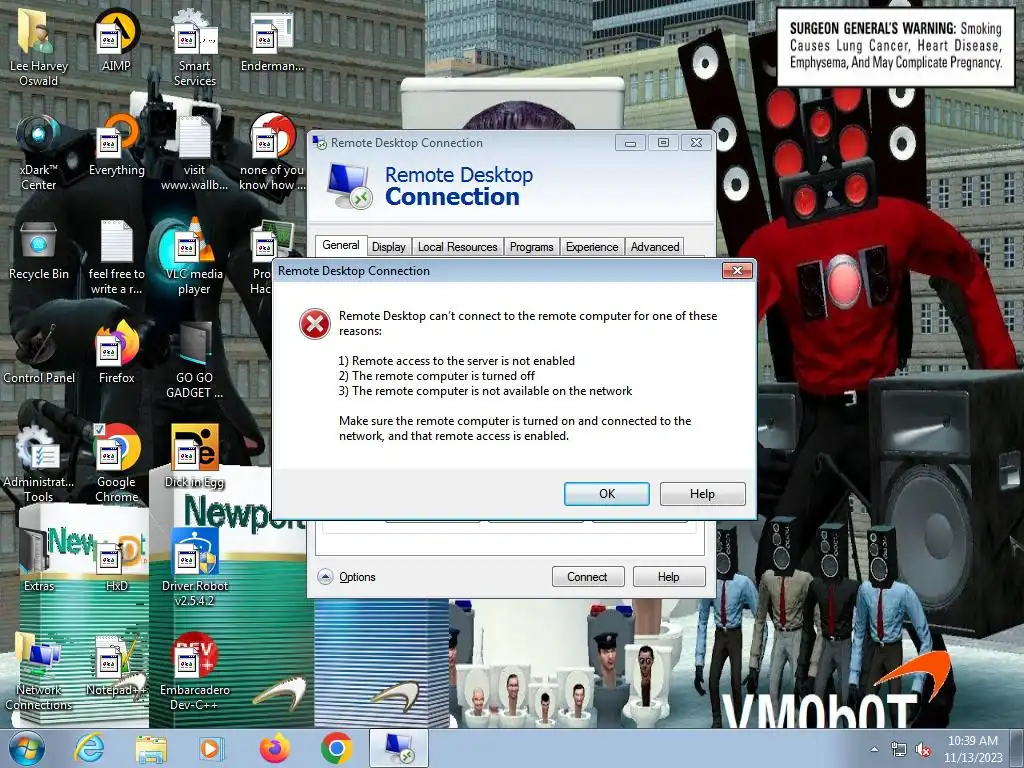The height and width of the screenshot is (768, 1024).
Task: Launch Internet Explorer from the taskbar
Action: 89,748
